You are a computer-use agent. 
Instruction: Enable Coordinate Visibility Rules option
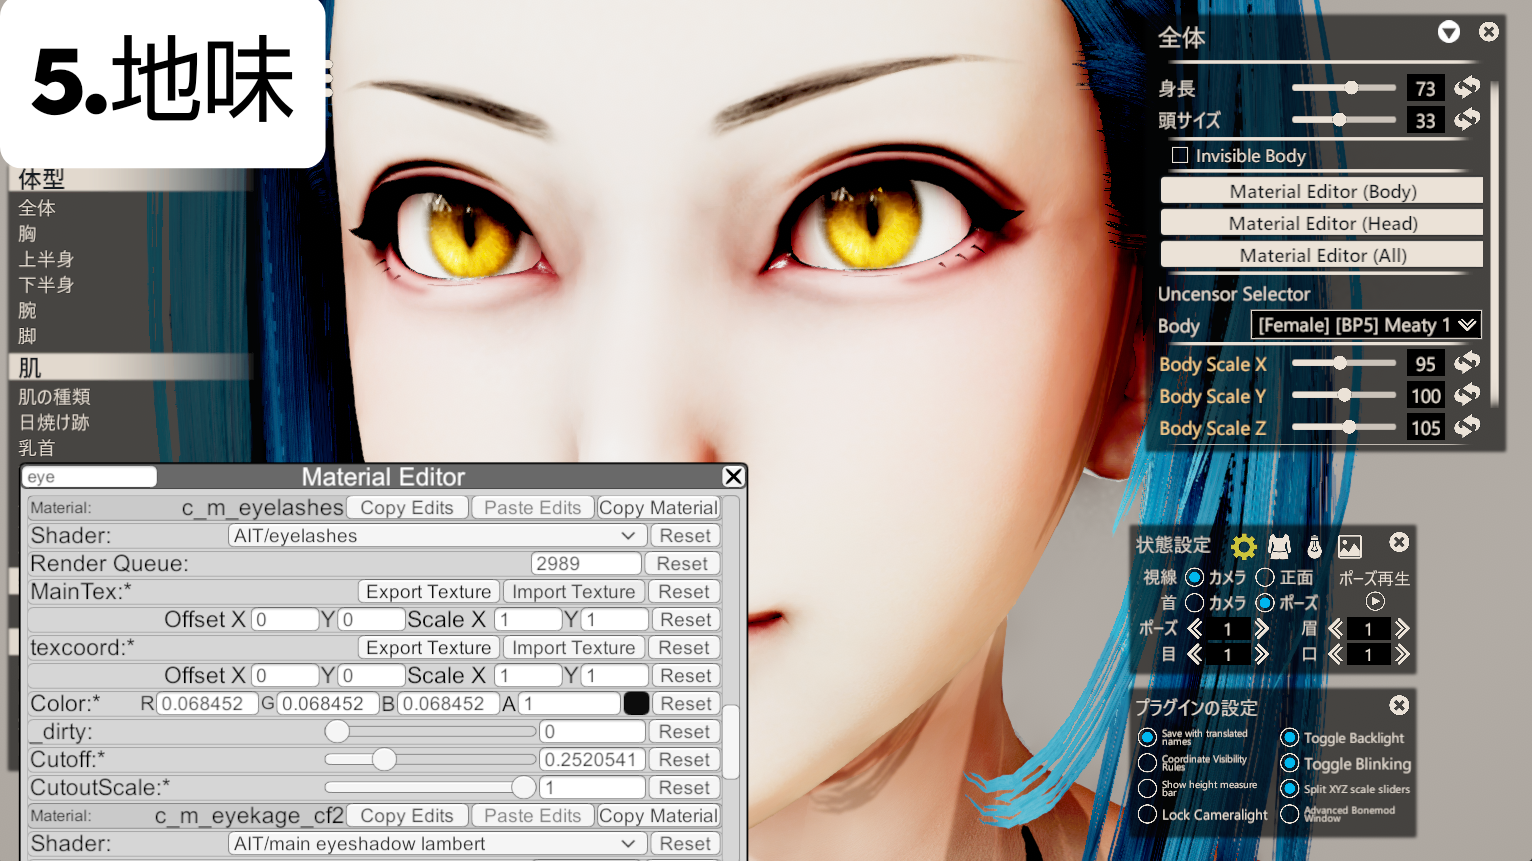coord(1147,763)
